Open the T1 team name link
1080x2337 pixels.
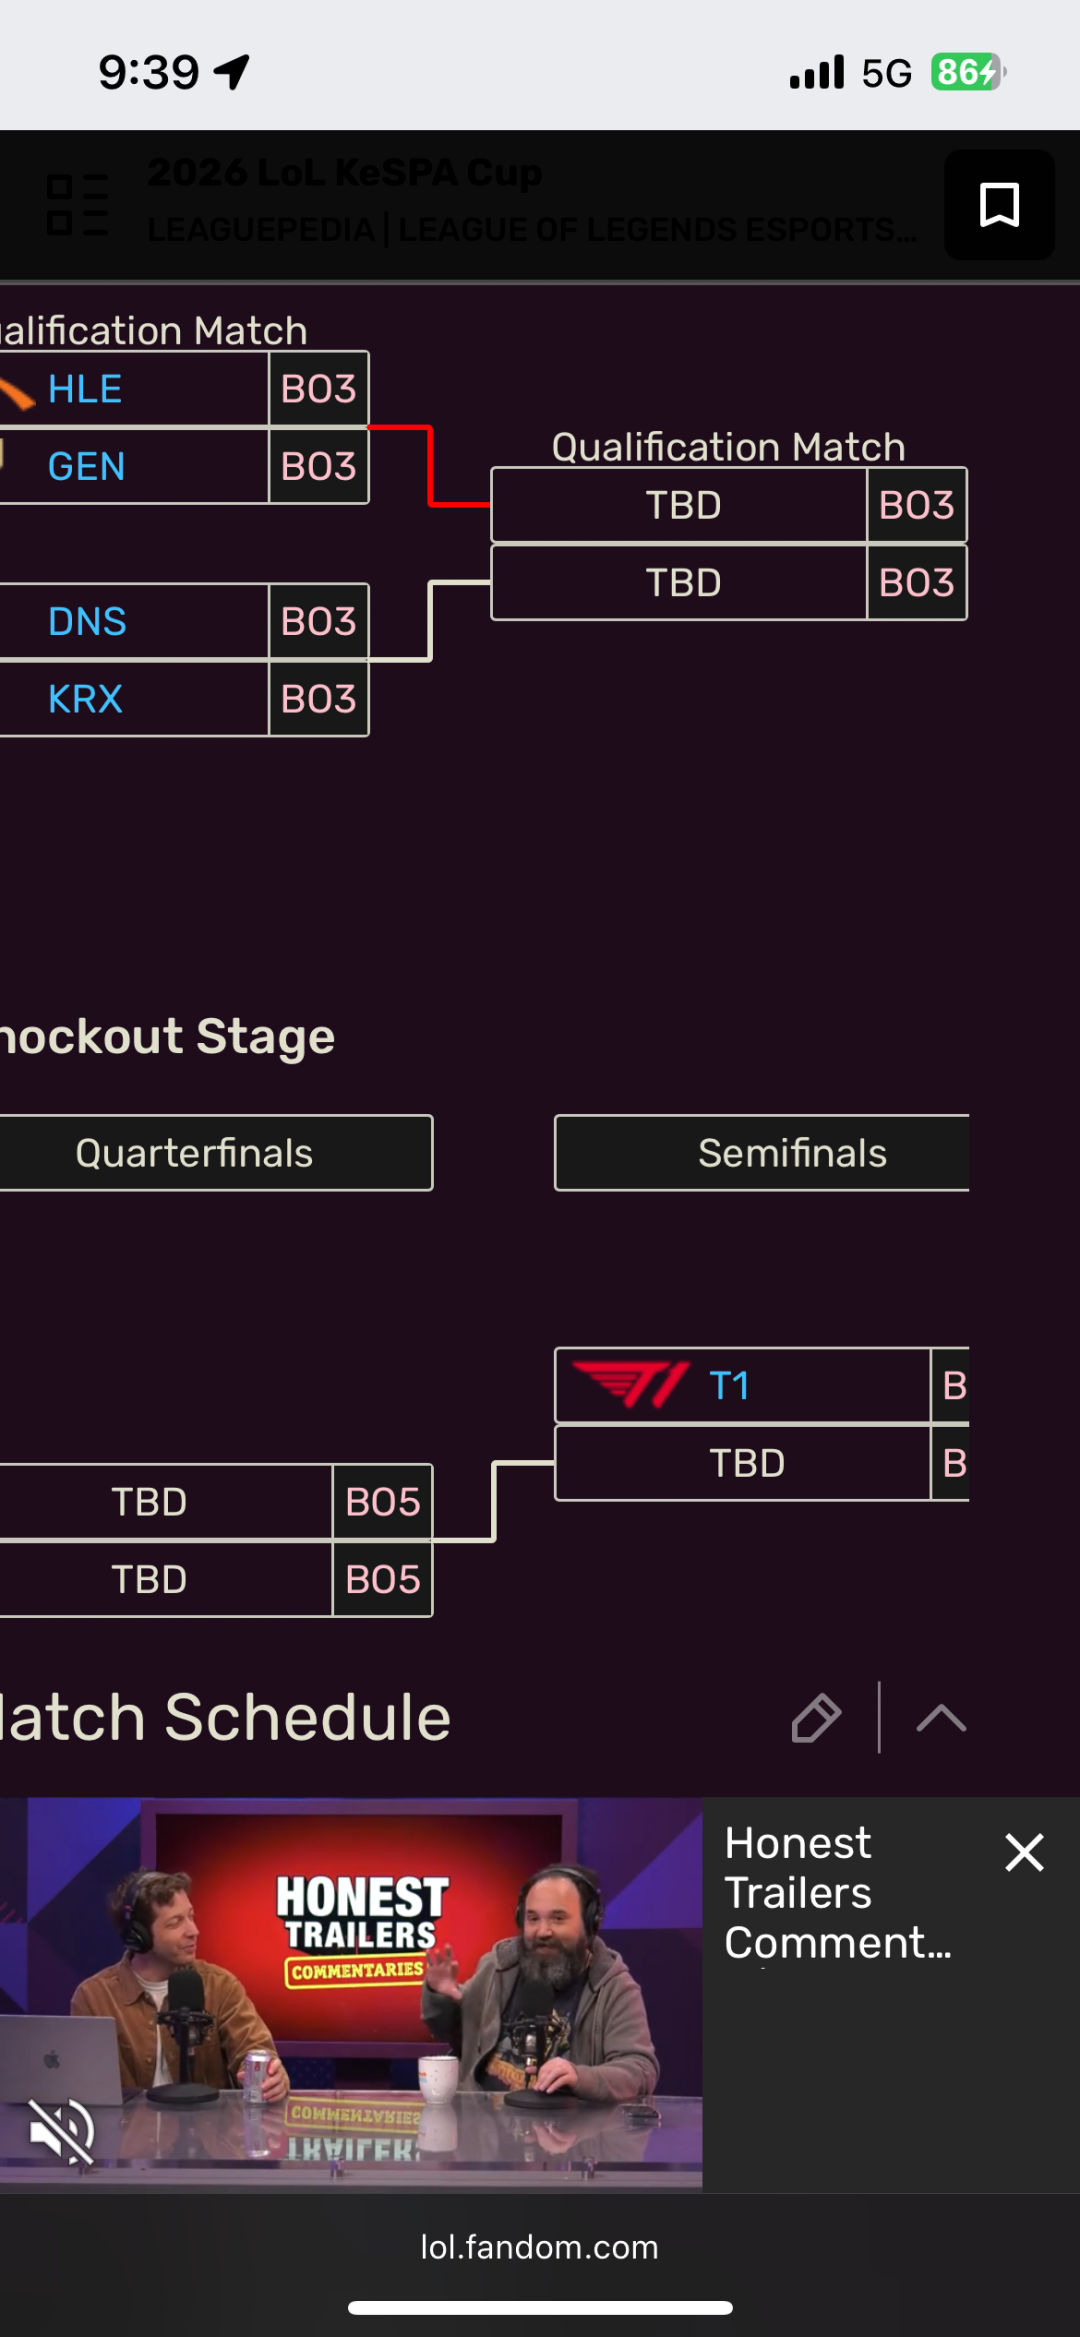729,1385
